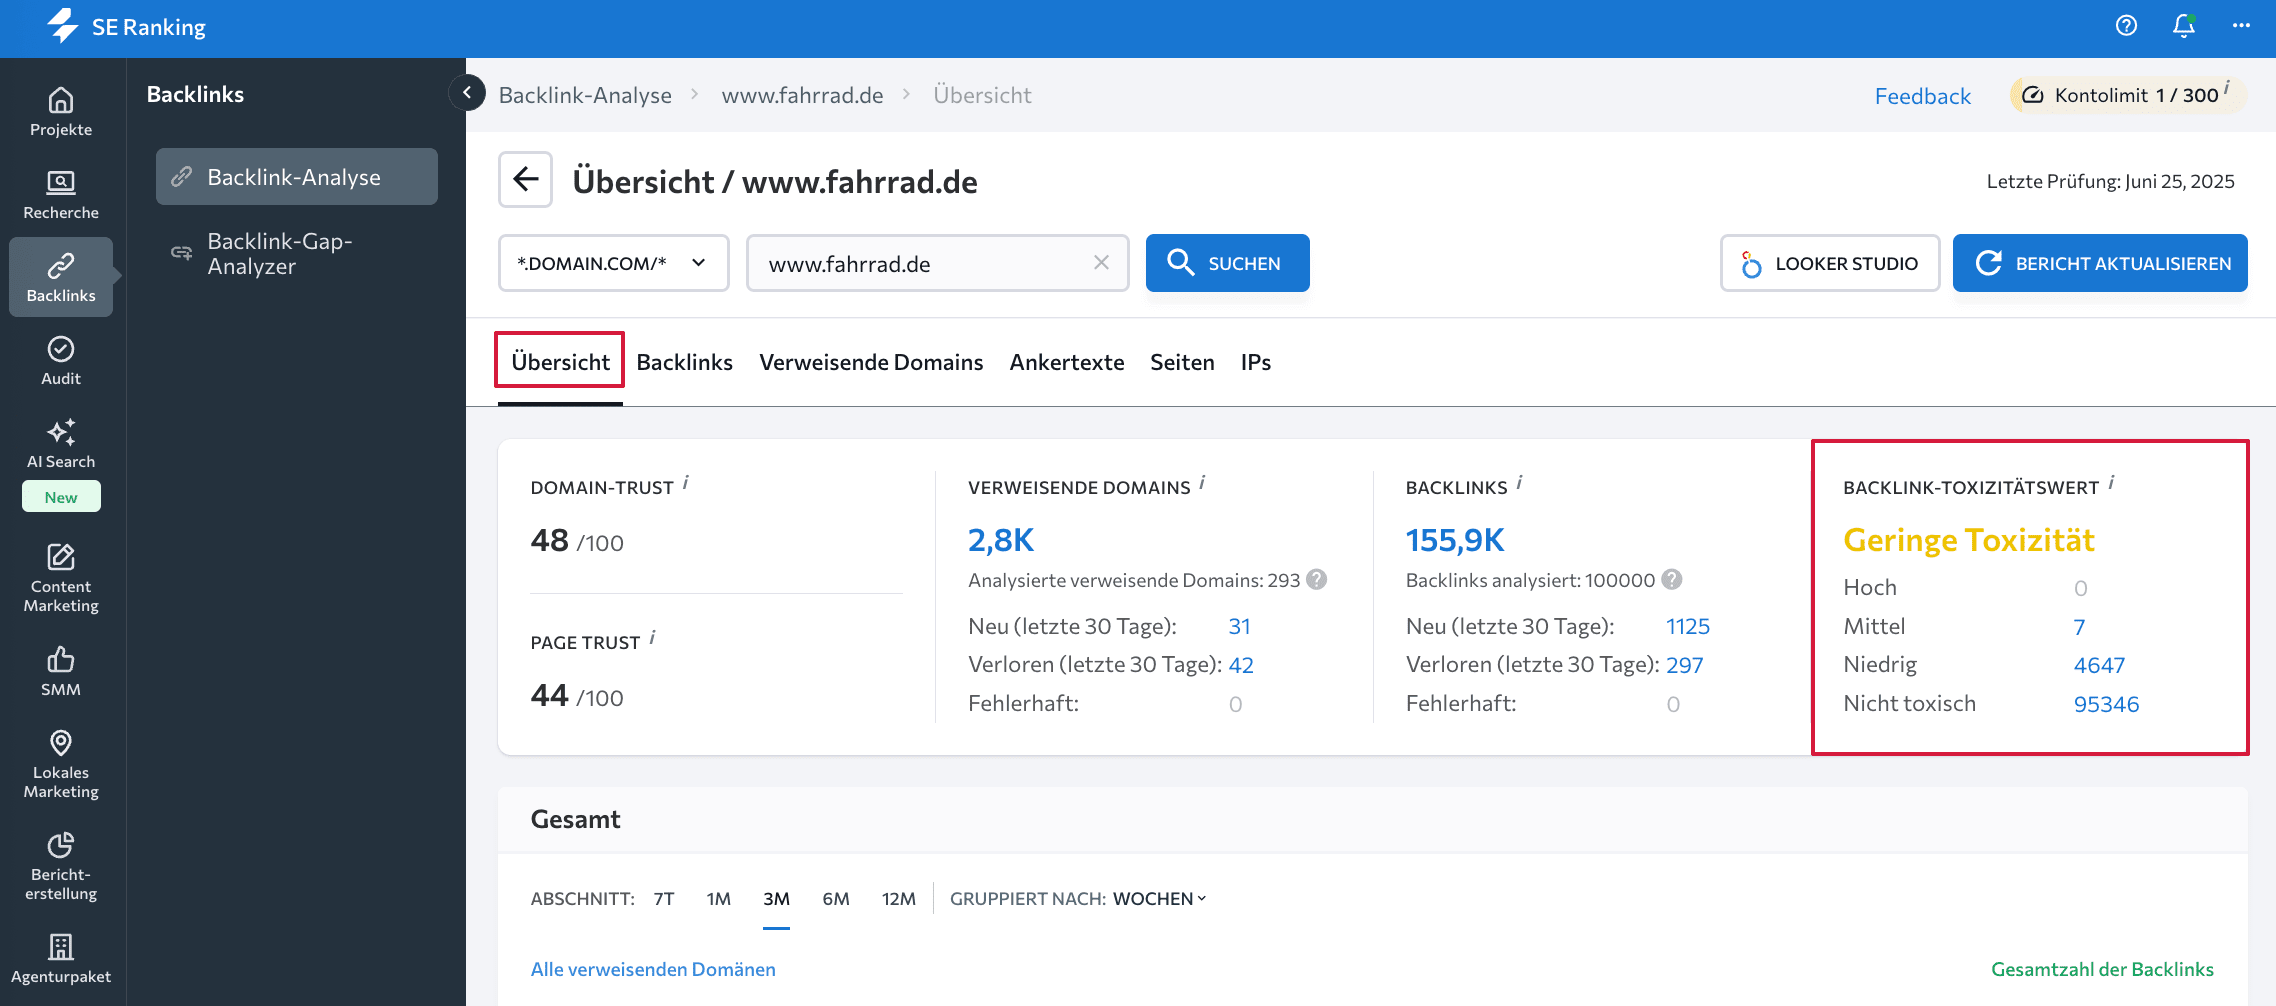The image size is (2276, 1006).
Task: Click the Suchen button
Action: coord(1227,263)
